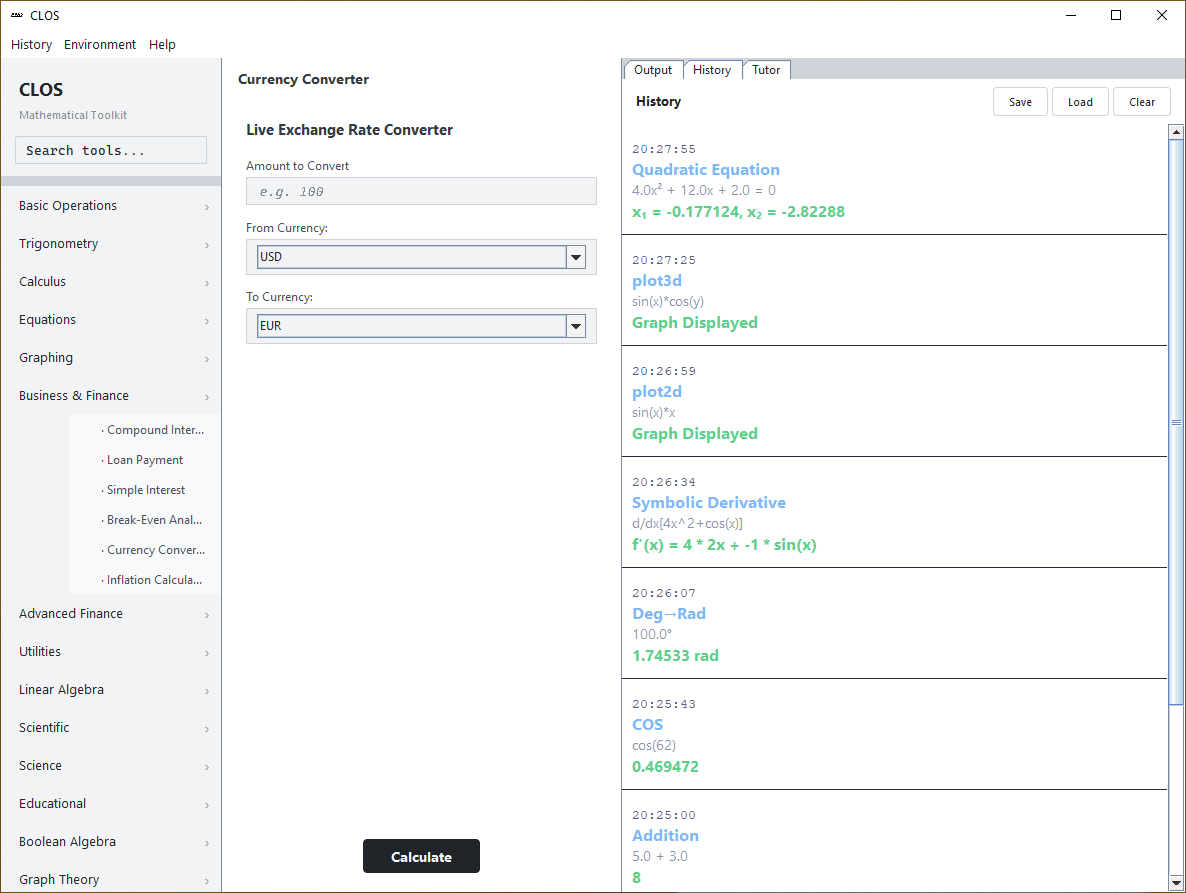
Task: Click the Load history button
Action: [x=1080, y=102]
